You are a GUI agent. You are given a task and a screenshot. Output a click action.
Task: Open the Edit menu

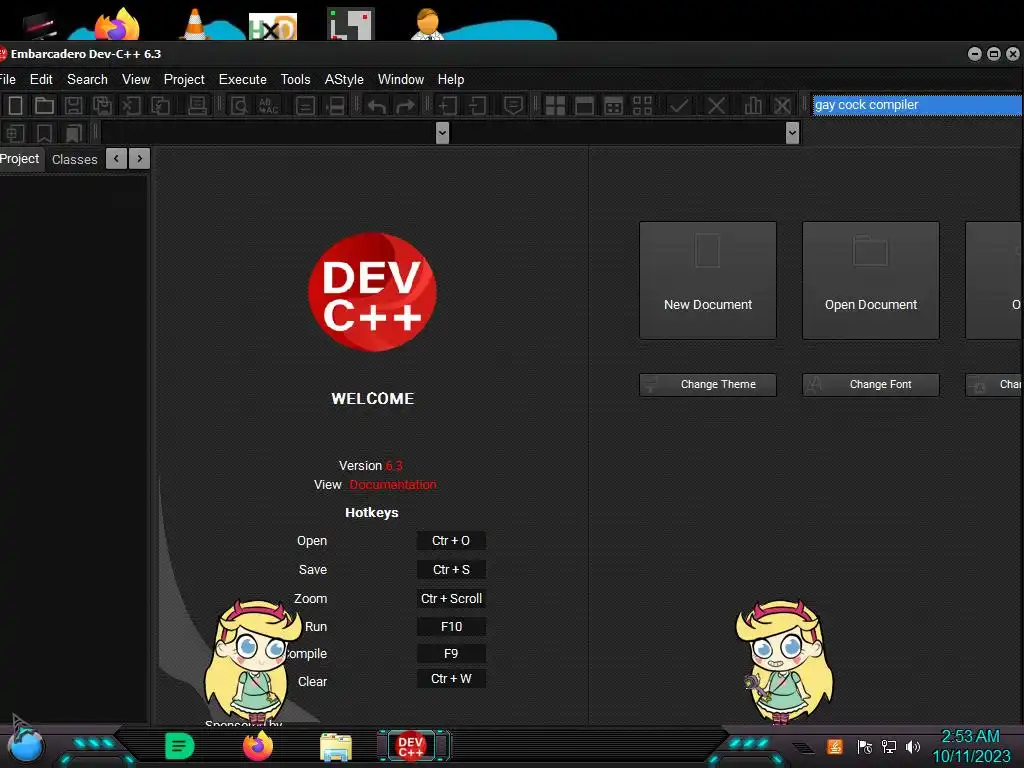[x=41, y=79]
